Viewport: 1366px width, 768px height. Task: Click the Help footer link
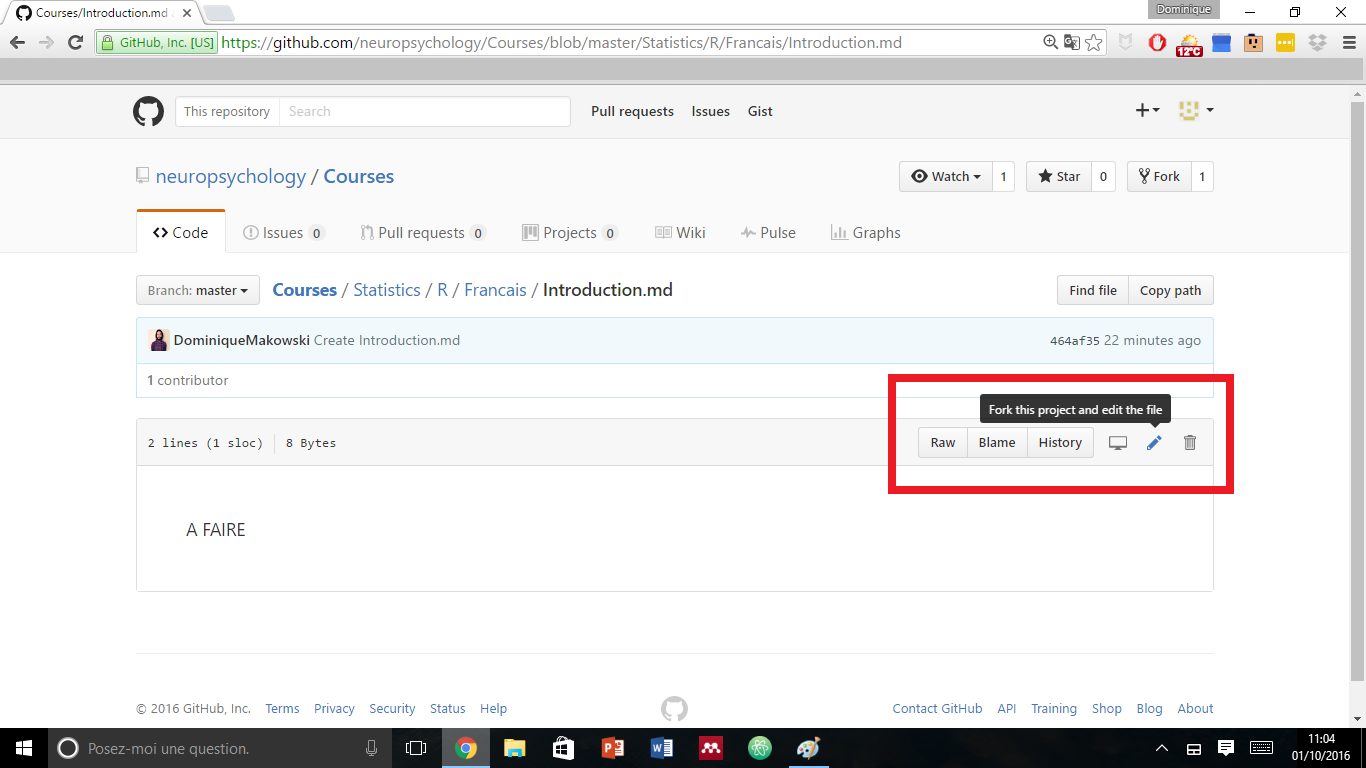click(x=493, y=708)
